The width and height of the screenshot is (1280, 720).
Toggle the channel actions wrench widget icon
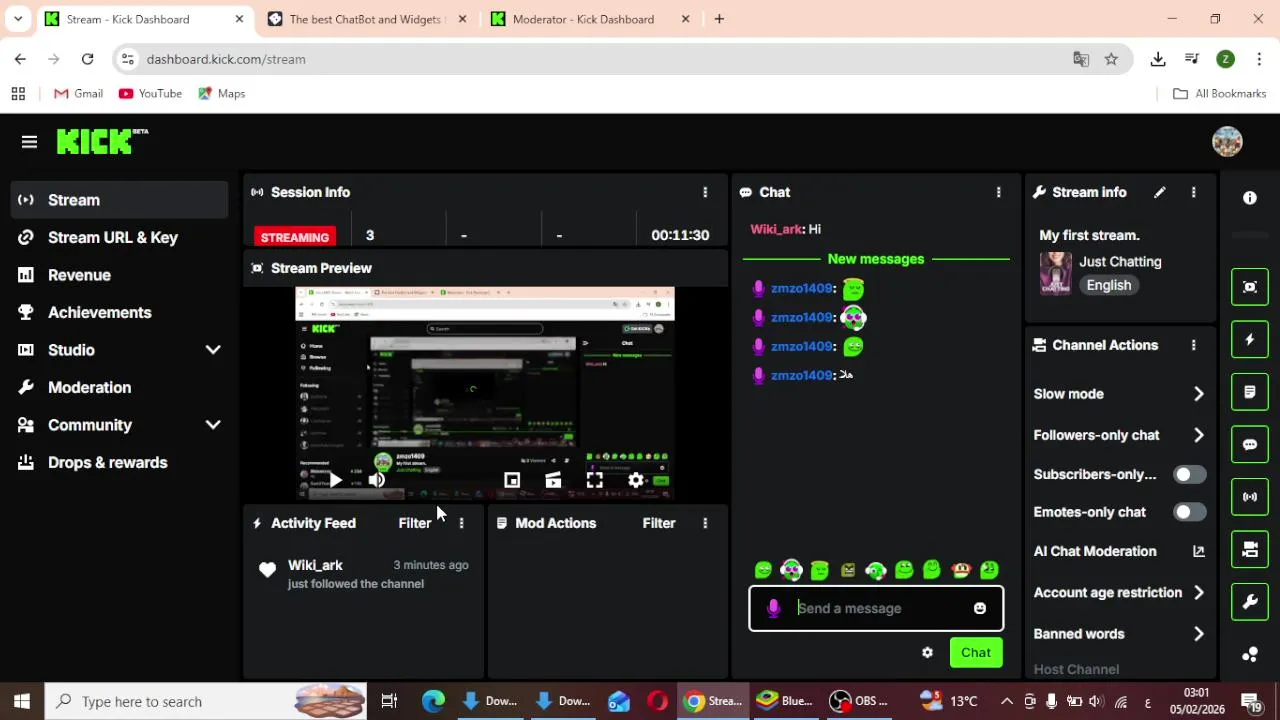point(1250,602)
